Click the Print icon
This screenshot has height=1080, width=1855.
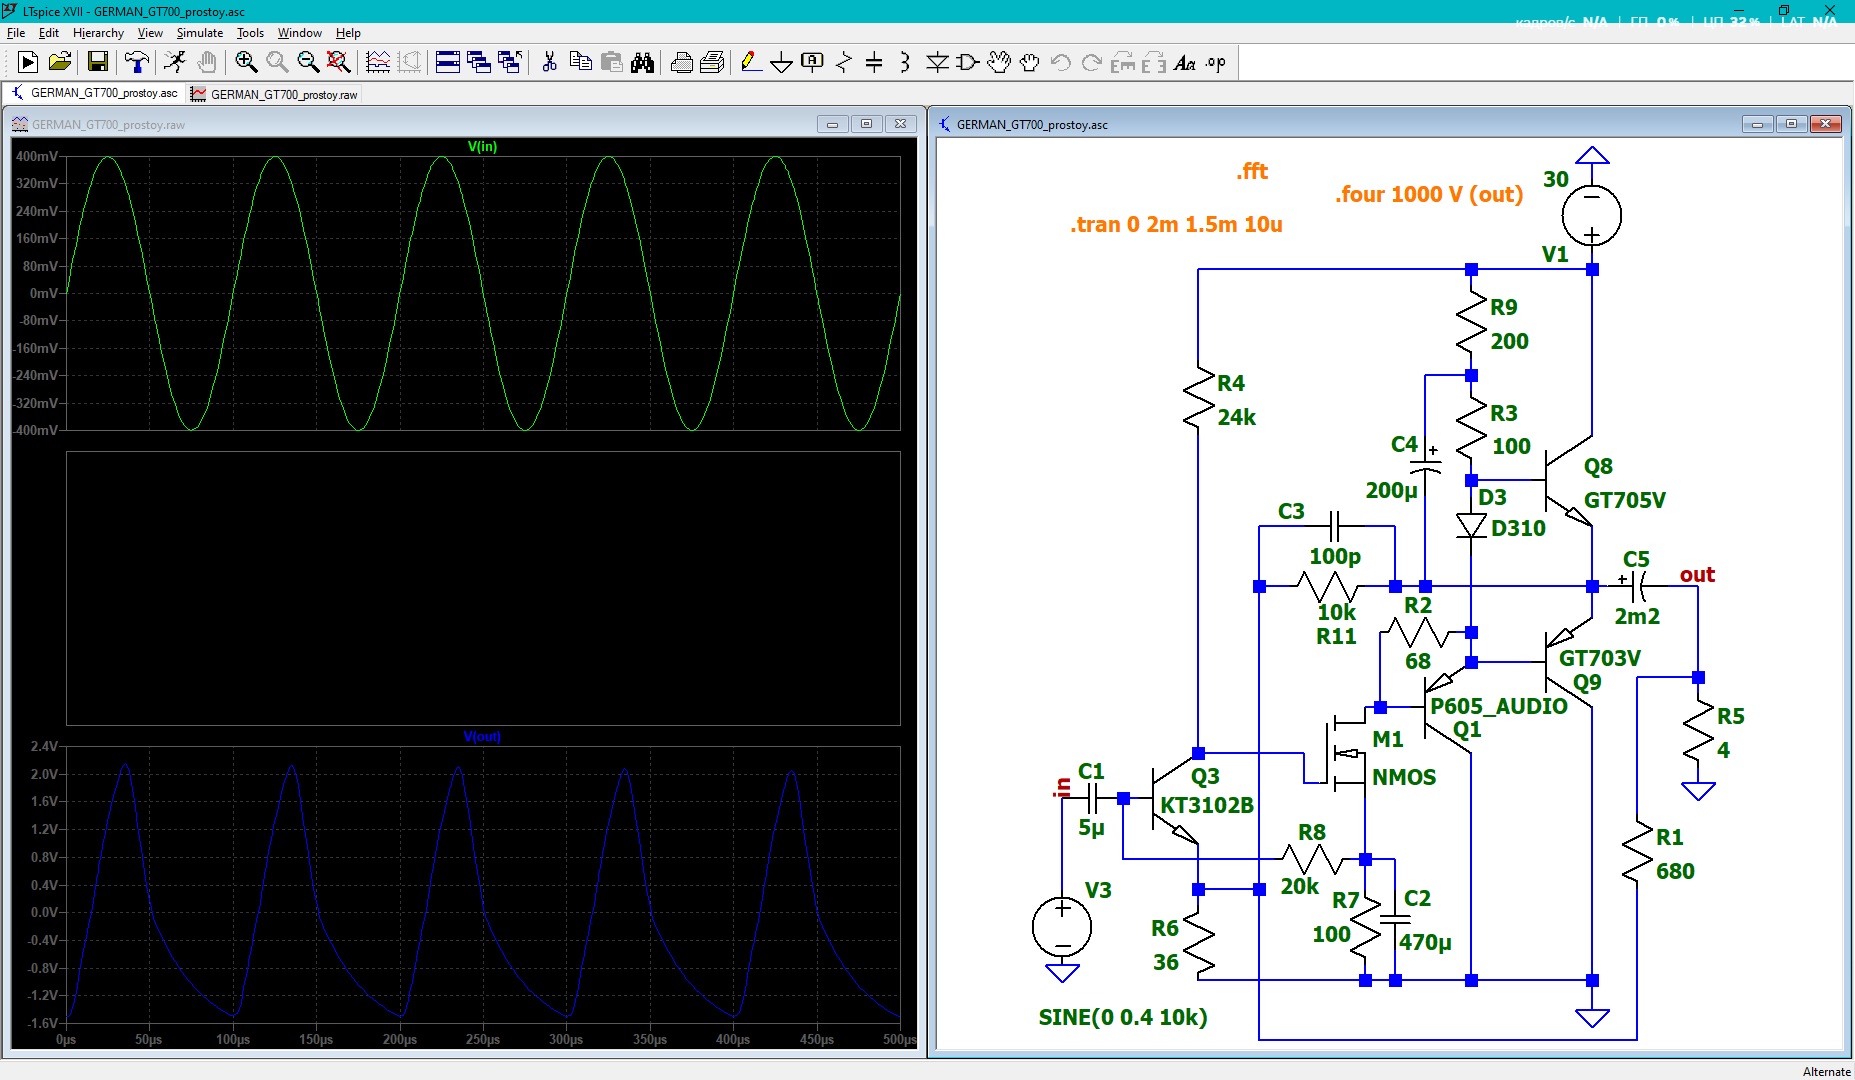[x=682, y=63]
